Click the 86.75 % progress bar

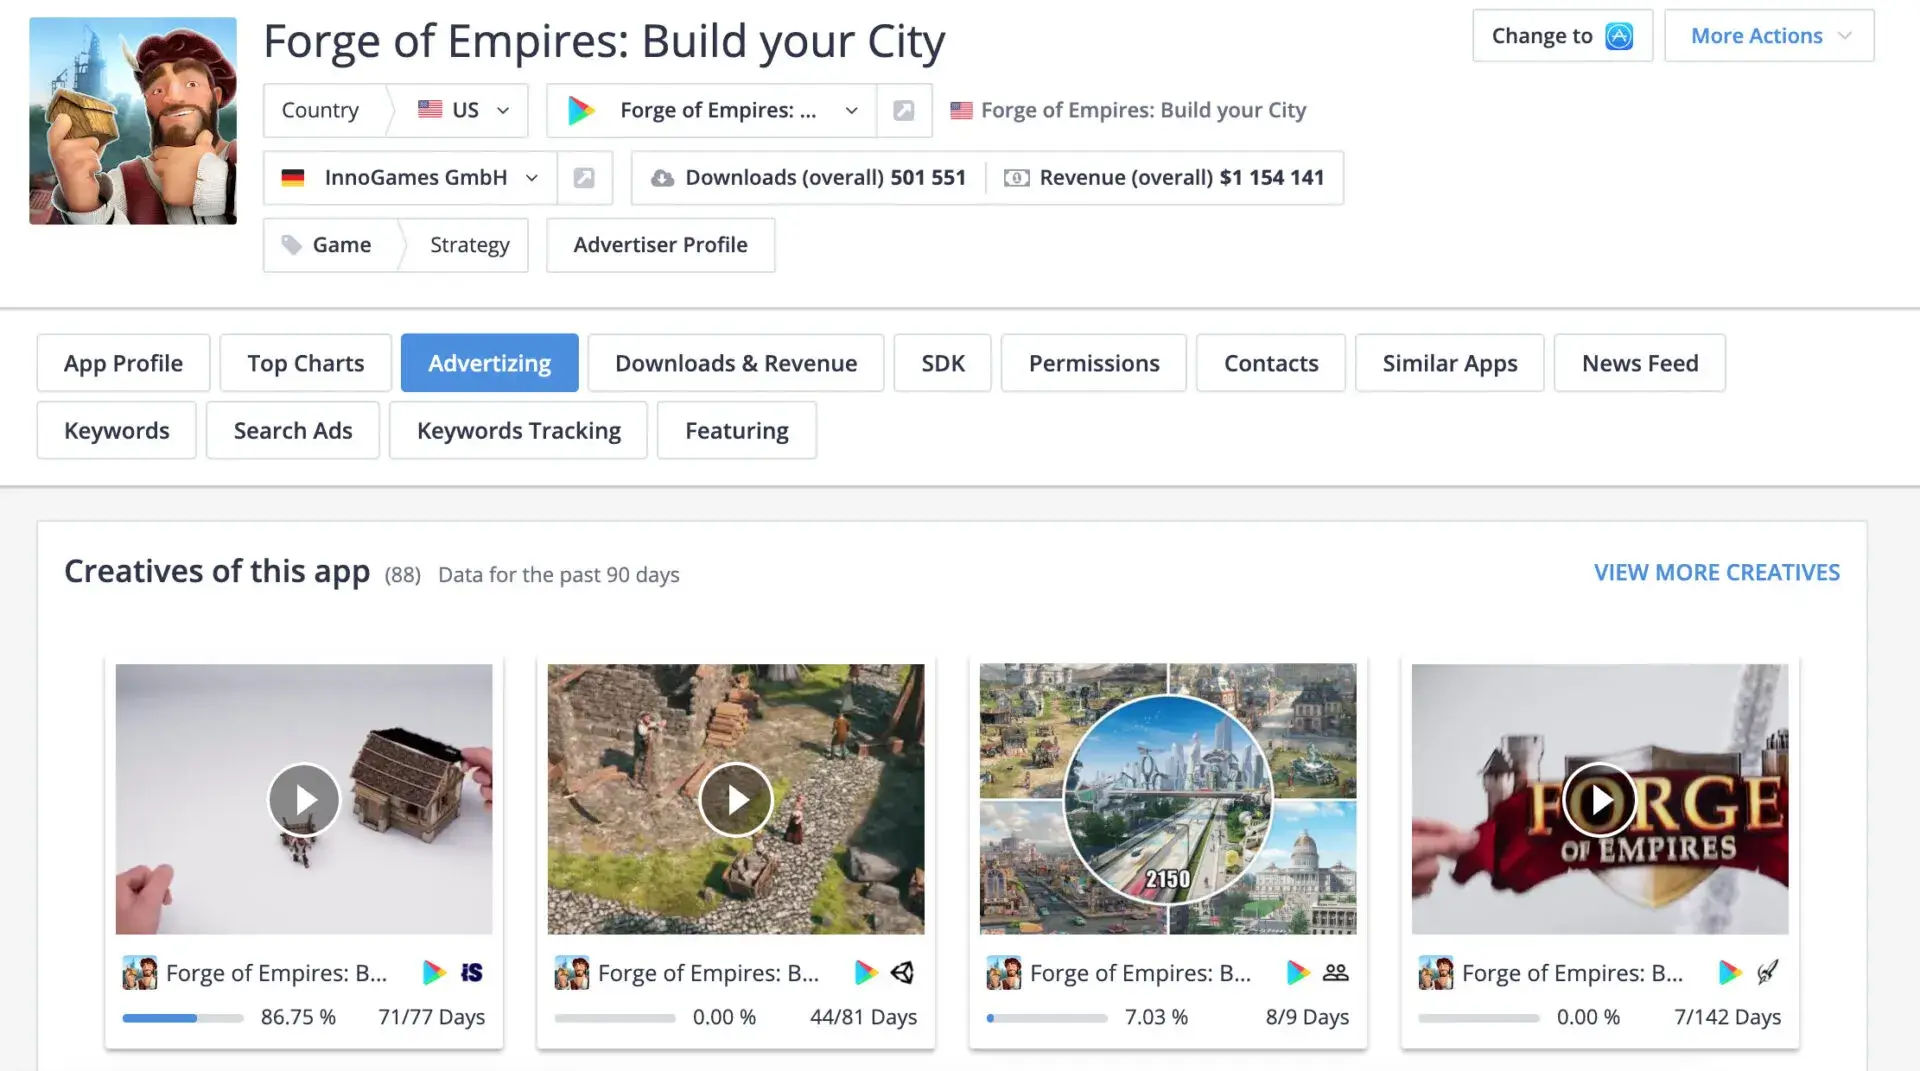pyautogui.click(x=183, y=1018)
